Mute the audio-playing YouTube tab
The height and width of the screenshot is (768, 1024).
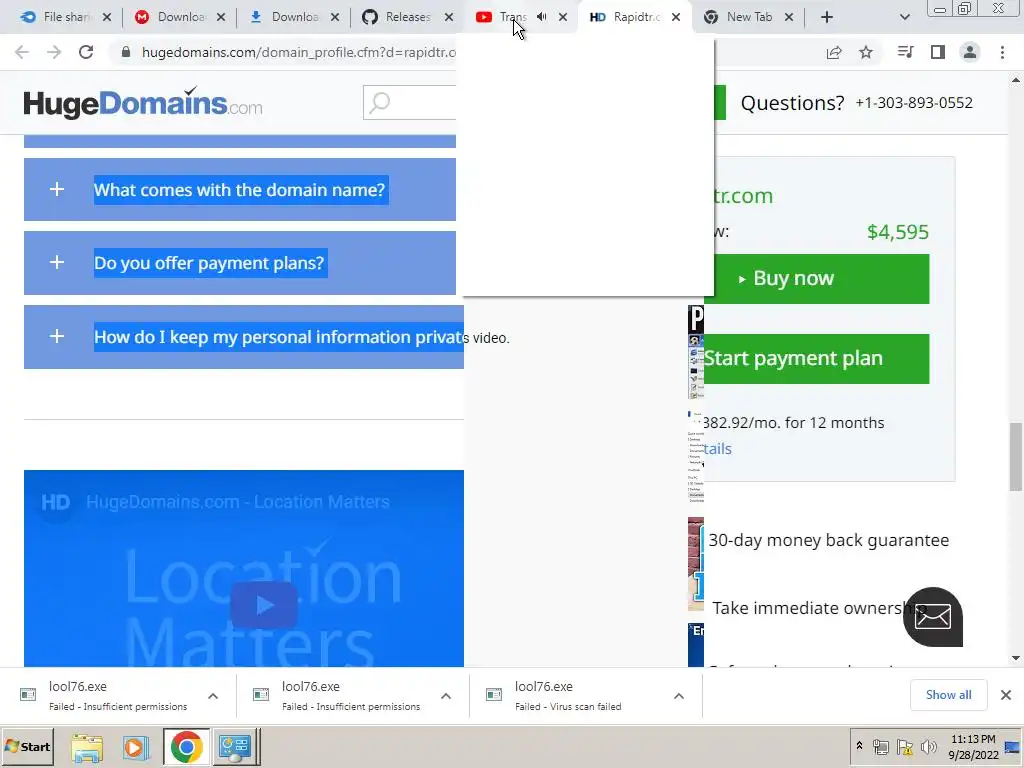coord(541,17)
